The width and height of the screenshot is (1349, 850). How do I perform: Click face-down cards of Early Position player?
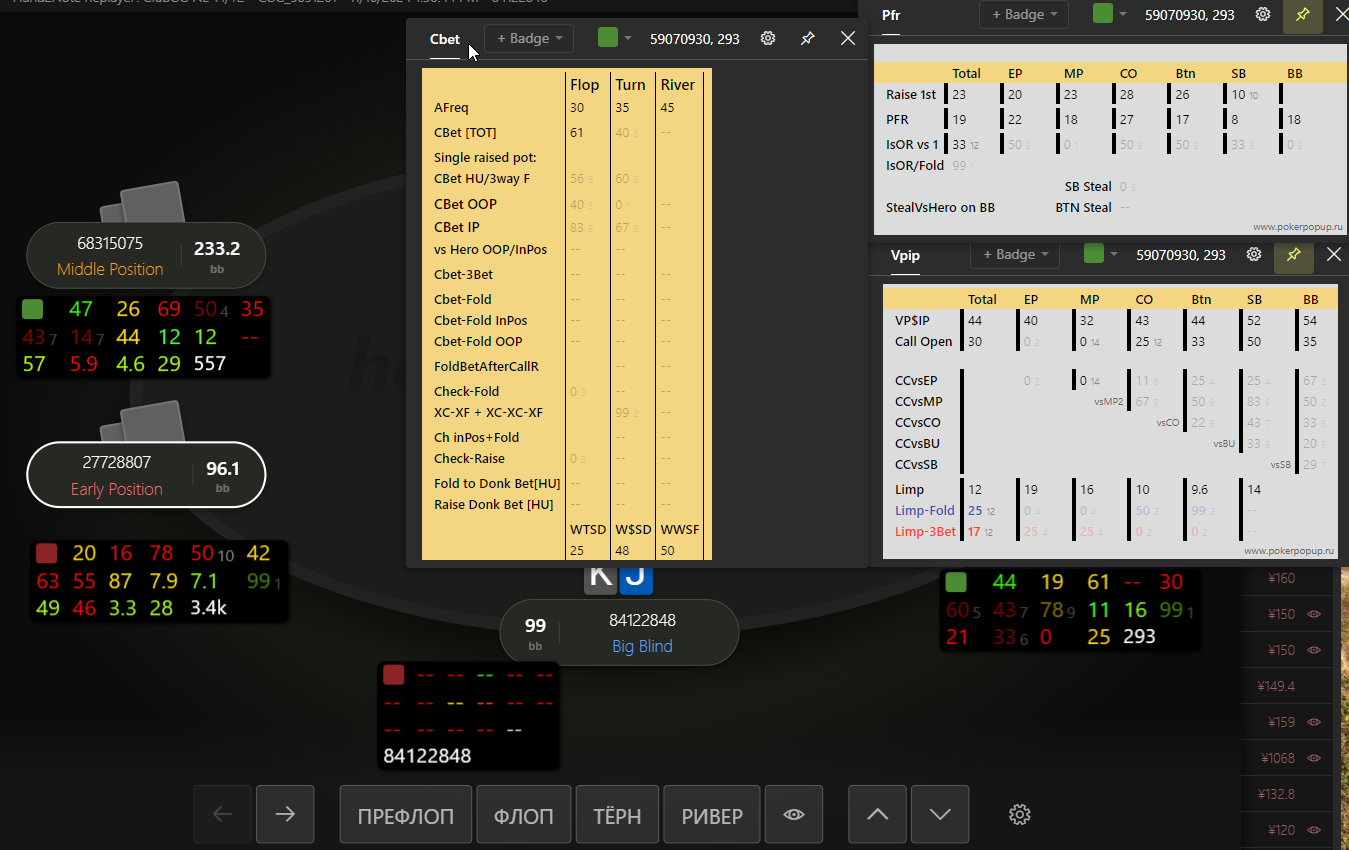click(x=145, y=422)
